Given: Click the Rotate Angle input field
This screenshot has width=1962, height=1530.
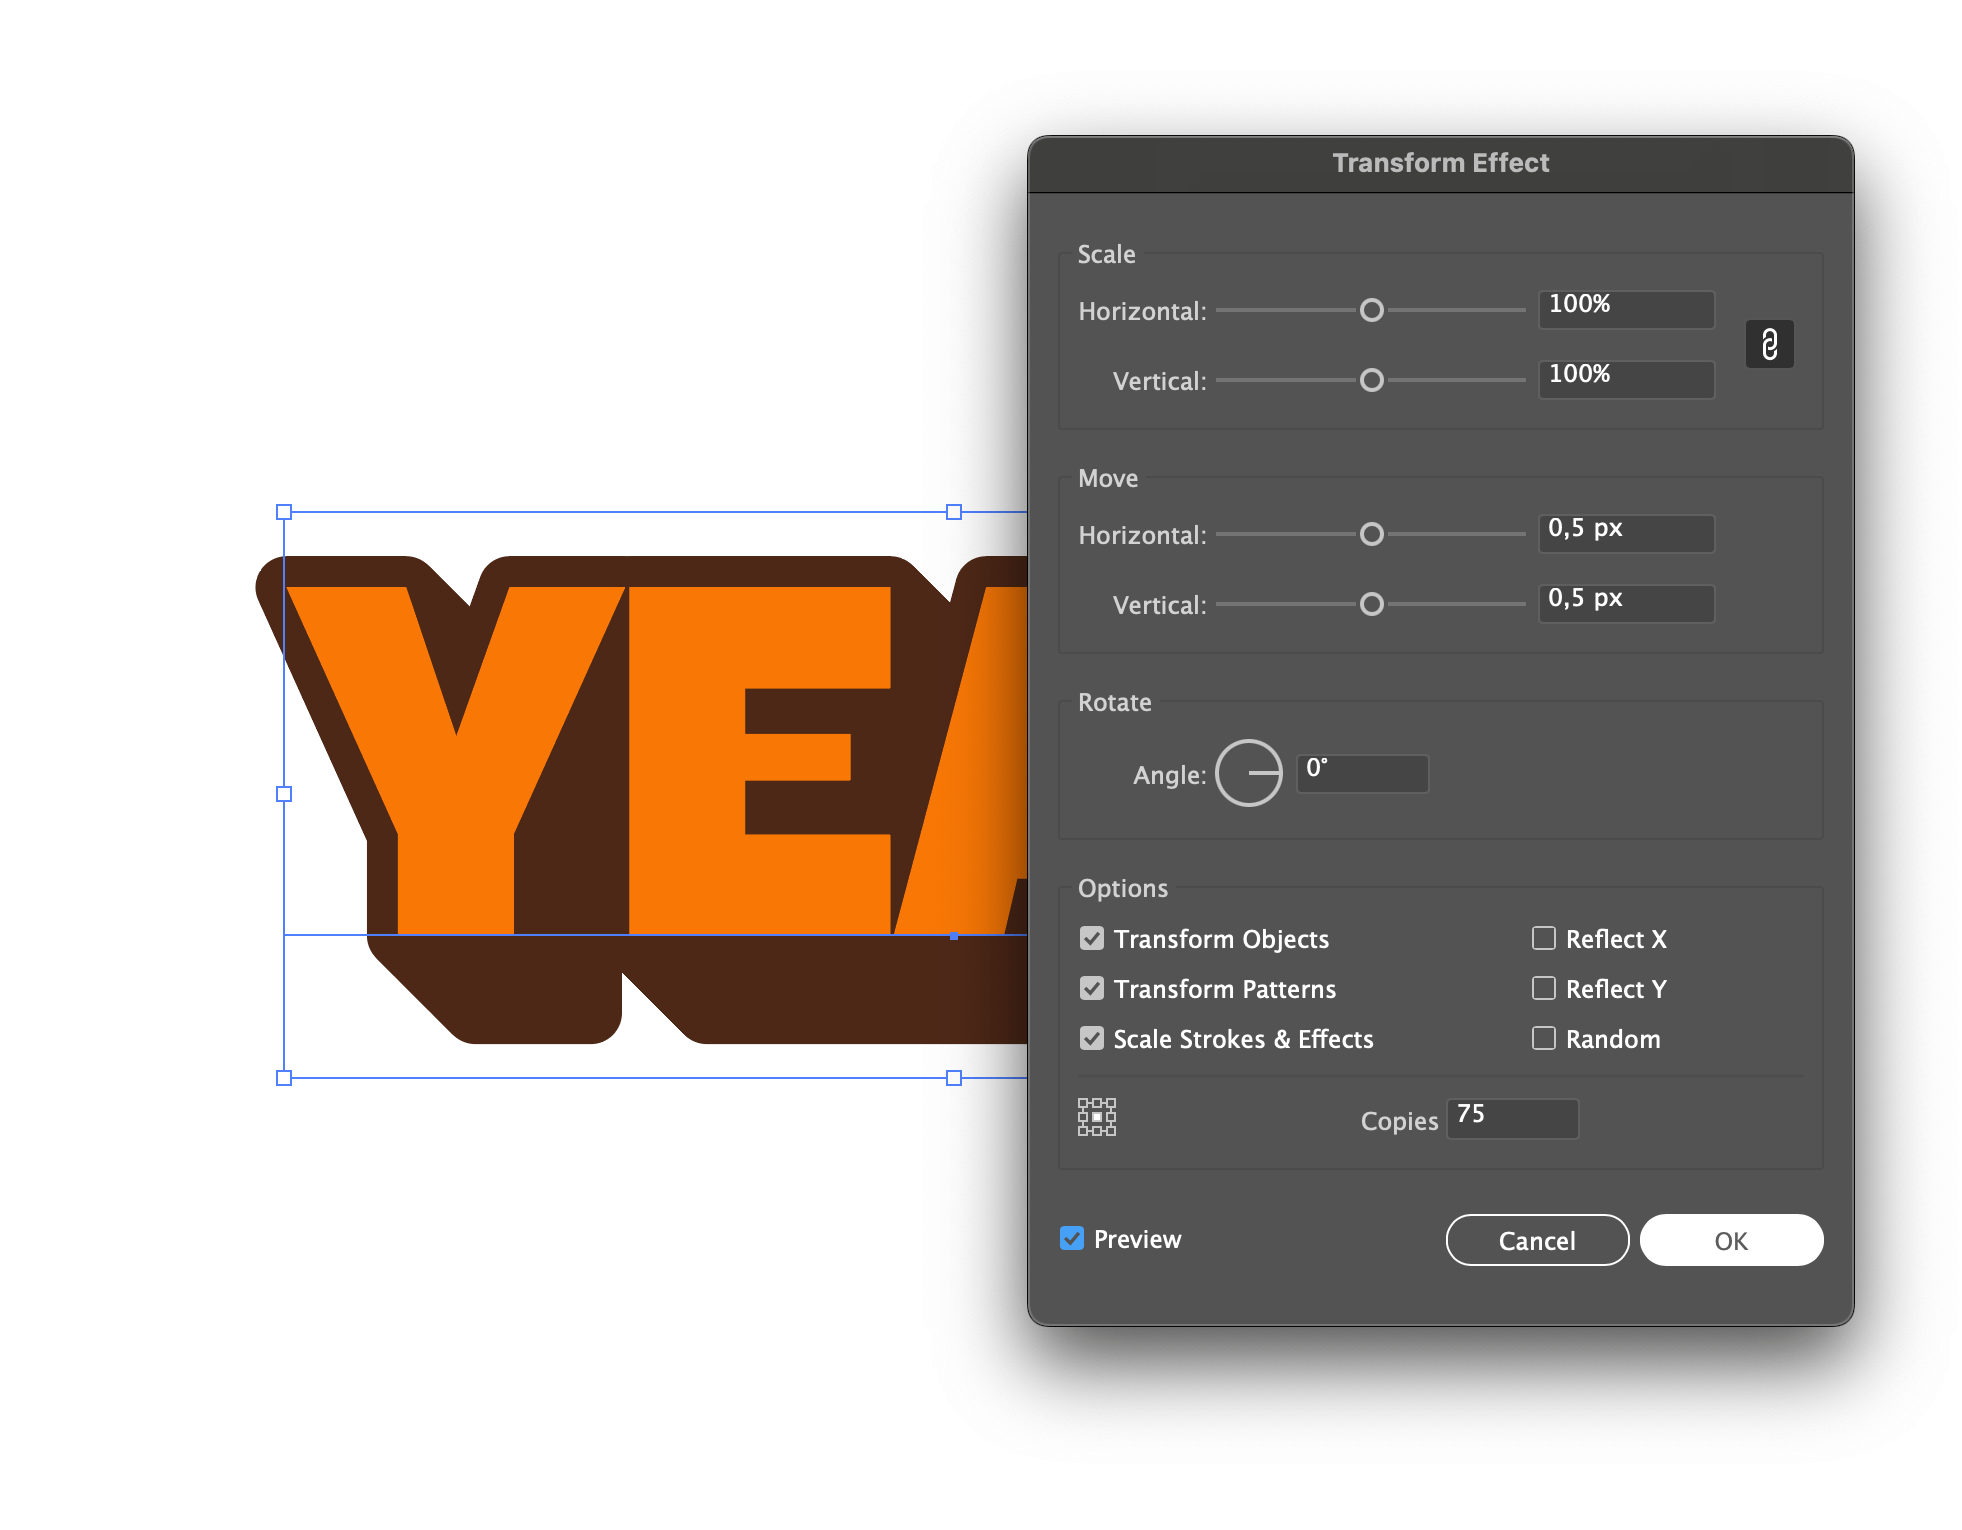Looking at the screenshot, I should (x=1362, y=773).
